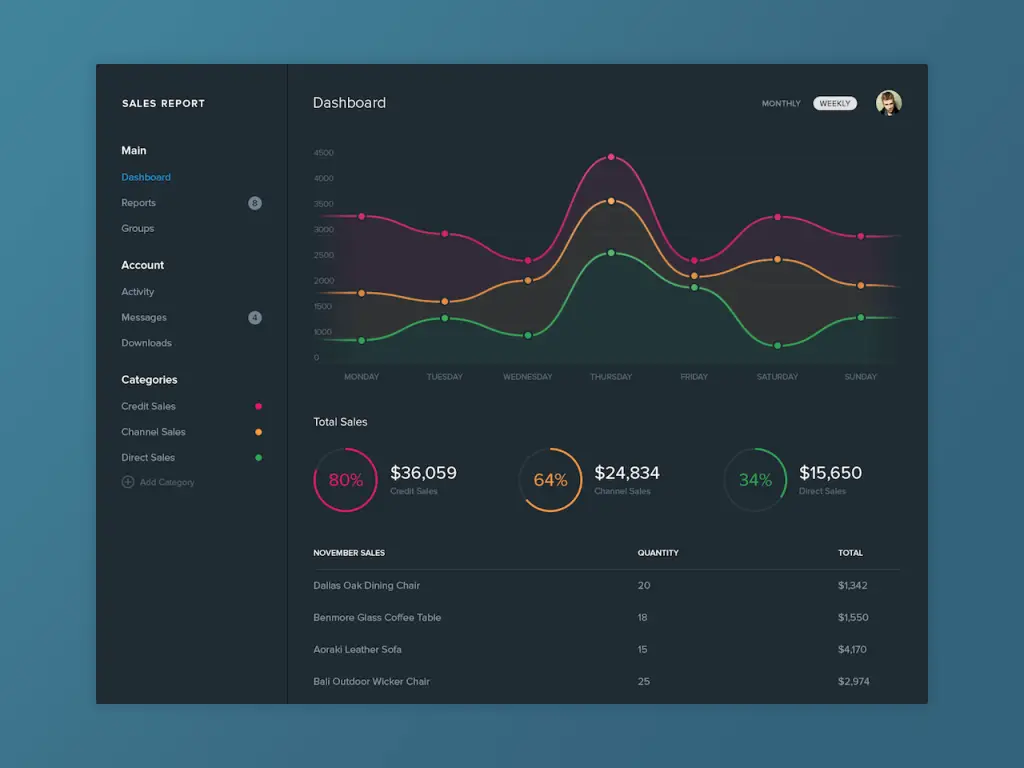Viewport: 1024px width, 768px height.
Task: Open the Activity page
Action: [x=137, y=291]
